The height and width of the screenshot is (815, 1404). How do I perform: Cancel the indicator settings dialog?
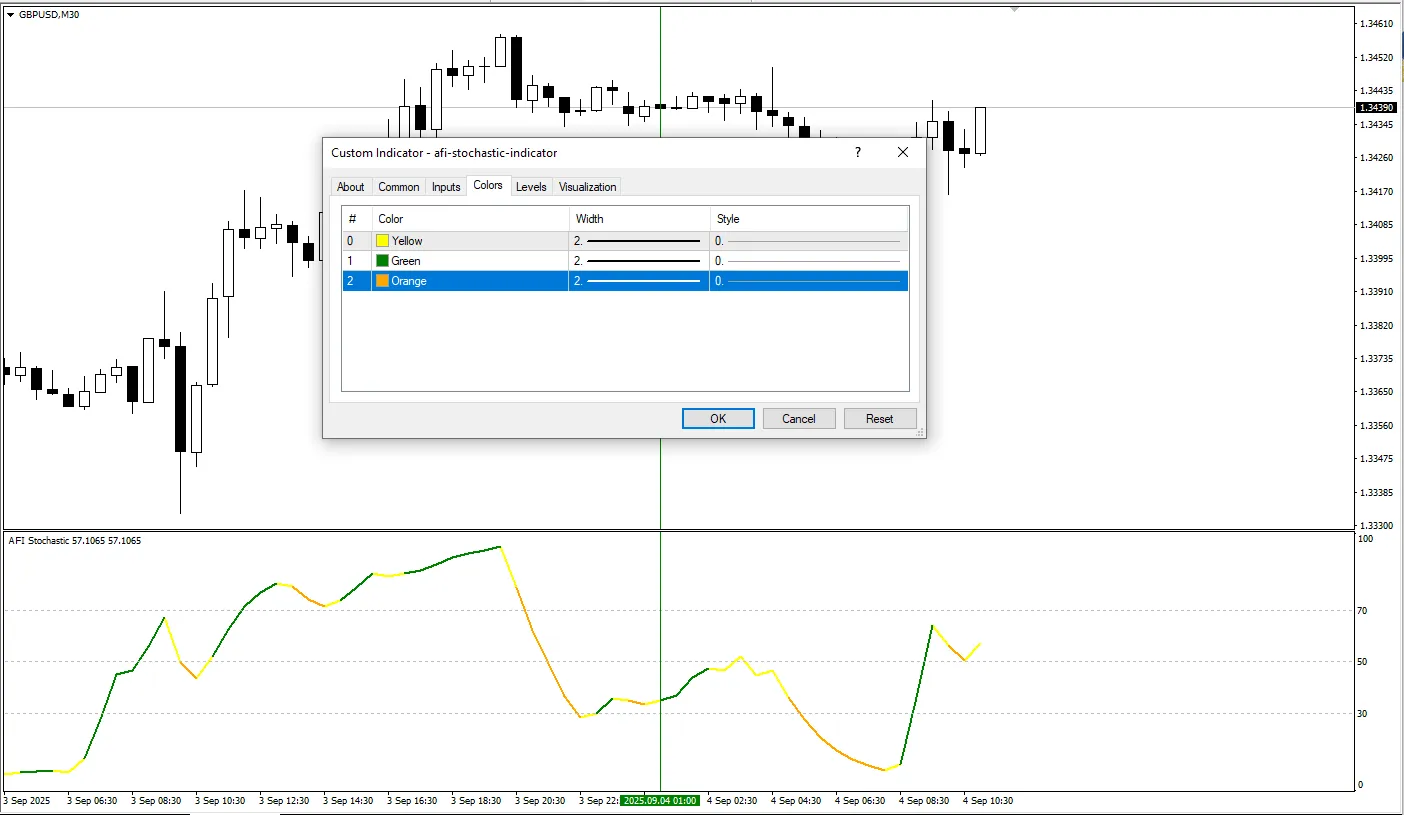pyautogui.click(x=799, y=418)
